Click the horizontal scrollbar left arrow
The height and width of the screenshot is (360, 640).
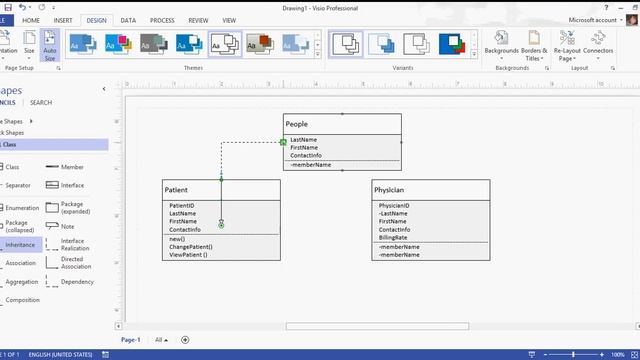(x=118, y=326)
